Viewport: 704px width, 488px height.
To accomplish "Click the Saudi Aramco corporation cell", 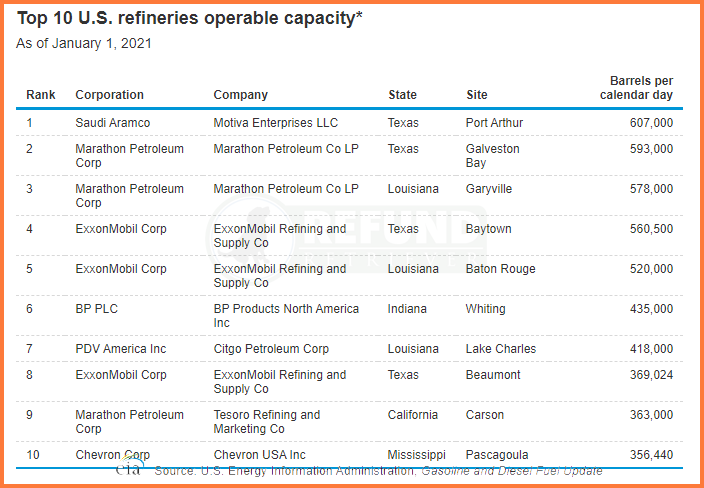I will click(x=113, y=123).
